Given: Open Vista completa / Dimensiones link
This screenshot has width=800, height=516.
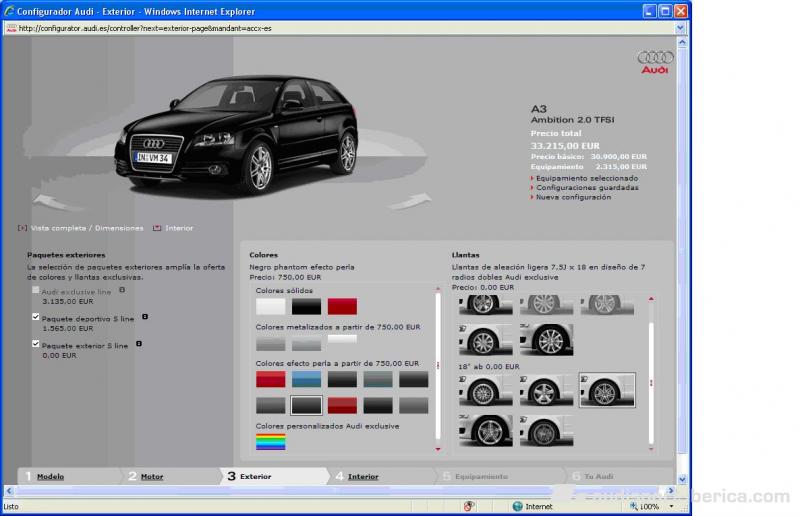Looking at the screenshot, I should click(87, 228).
